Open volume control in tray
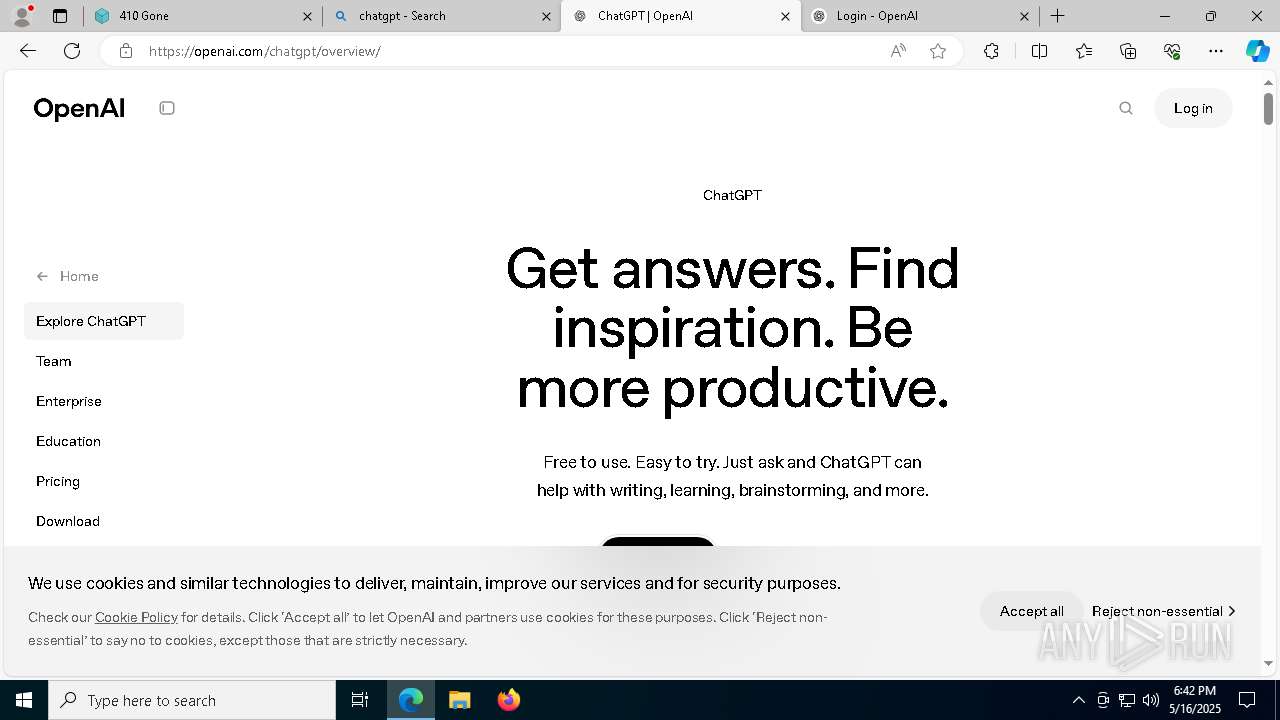 [1151, 700]
